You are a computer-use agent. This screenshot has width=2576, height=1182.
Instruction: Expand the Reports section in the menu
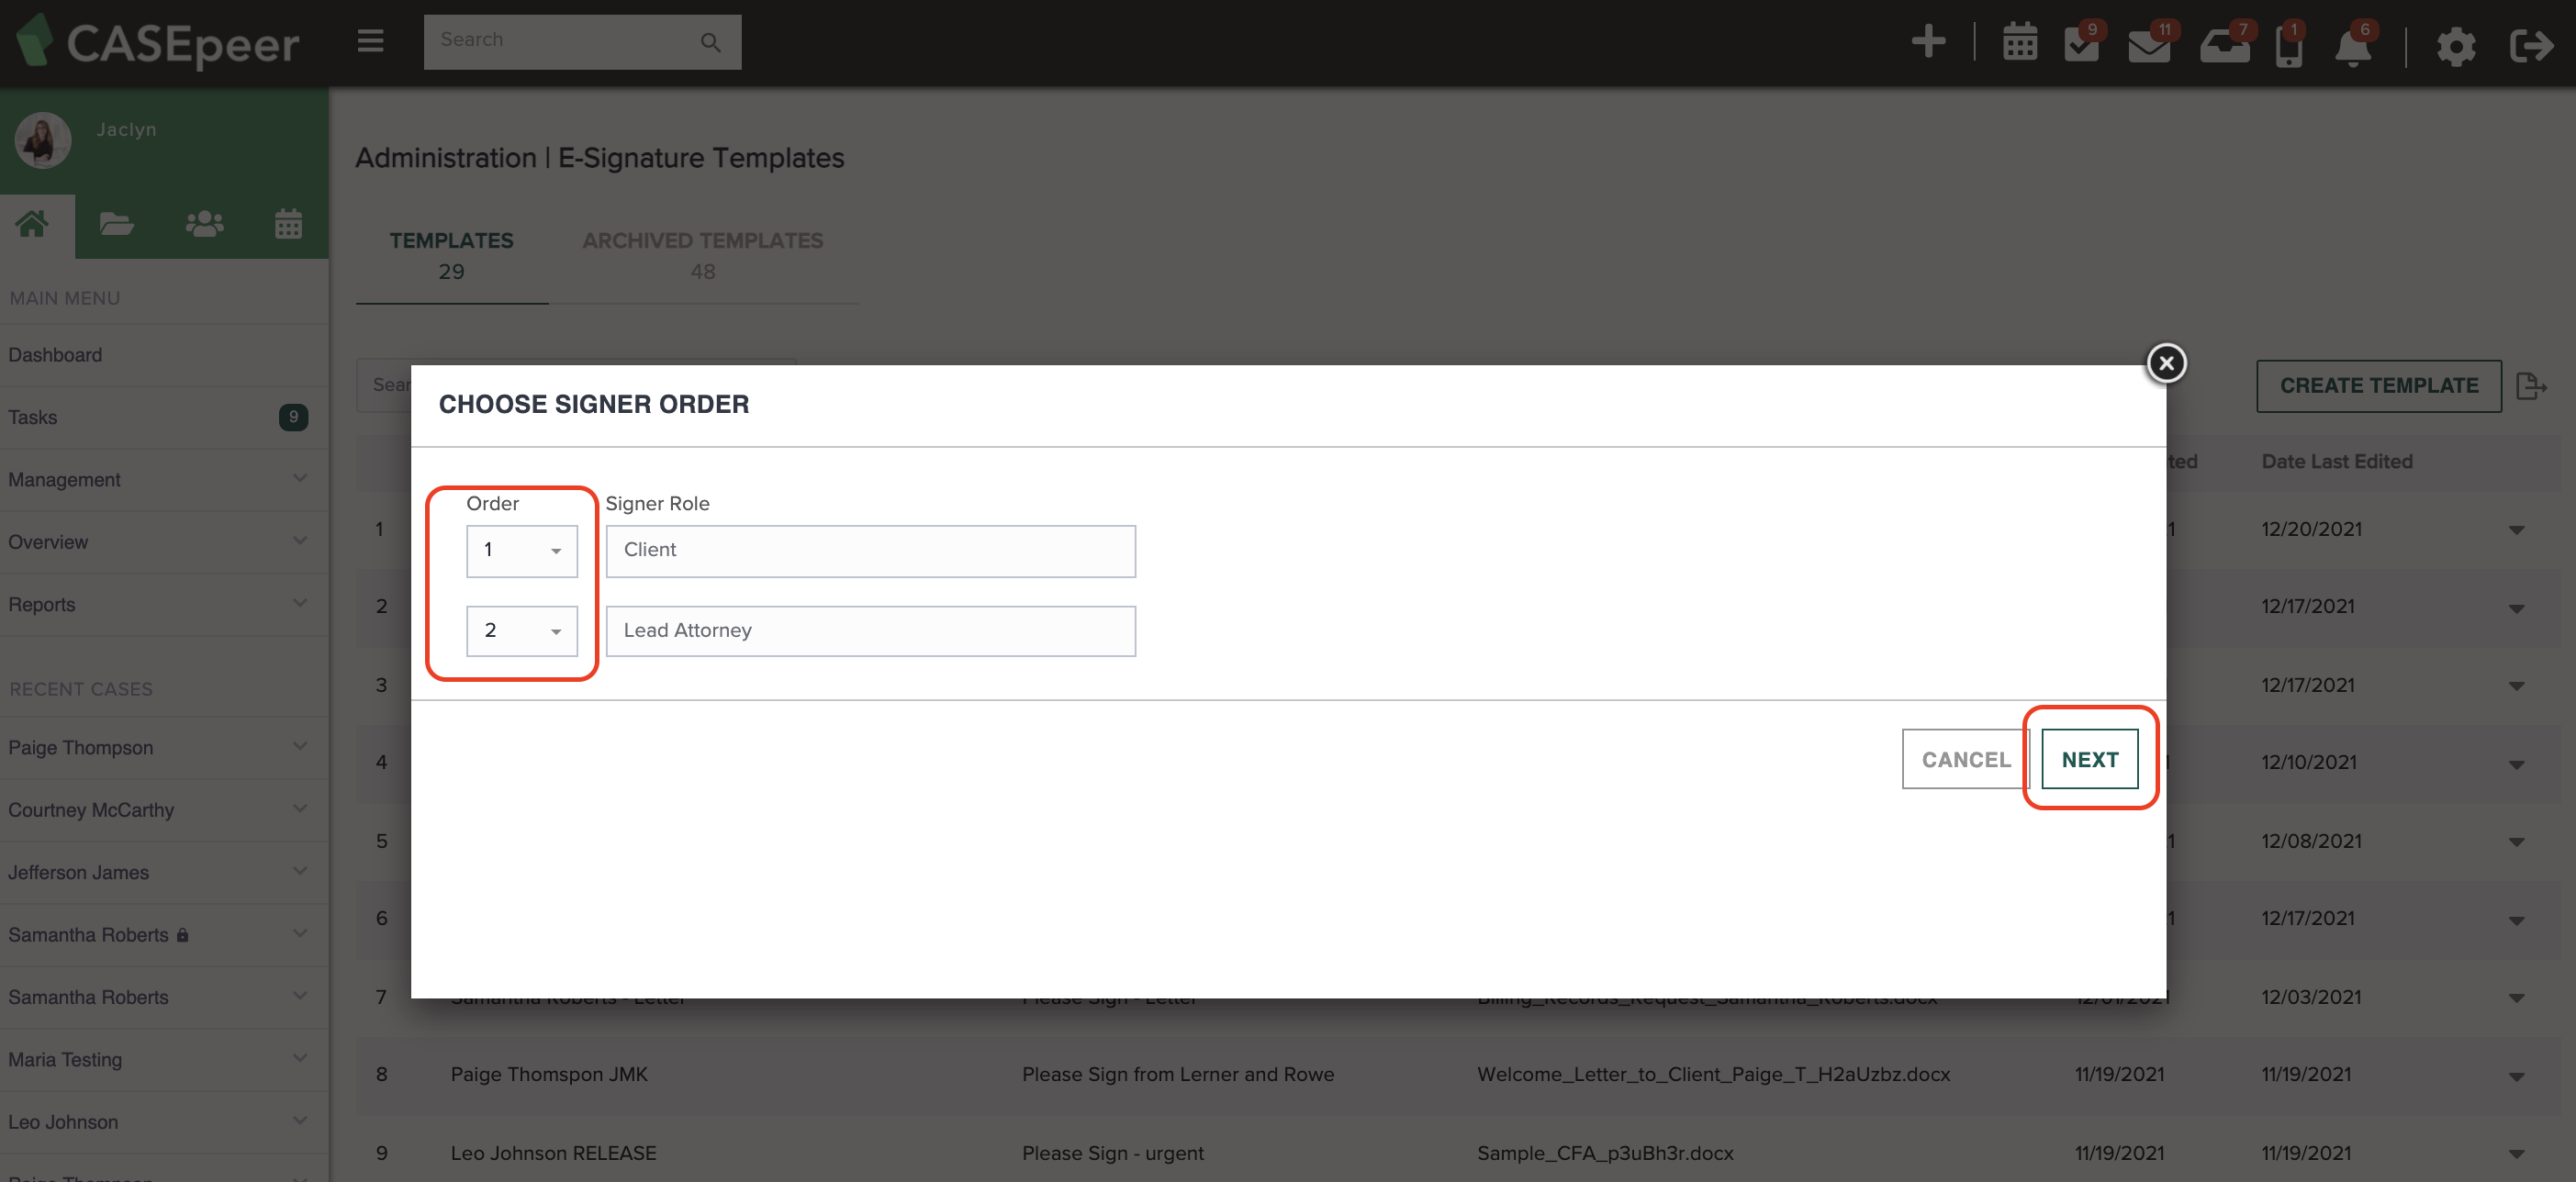coord(299,604)
